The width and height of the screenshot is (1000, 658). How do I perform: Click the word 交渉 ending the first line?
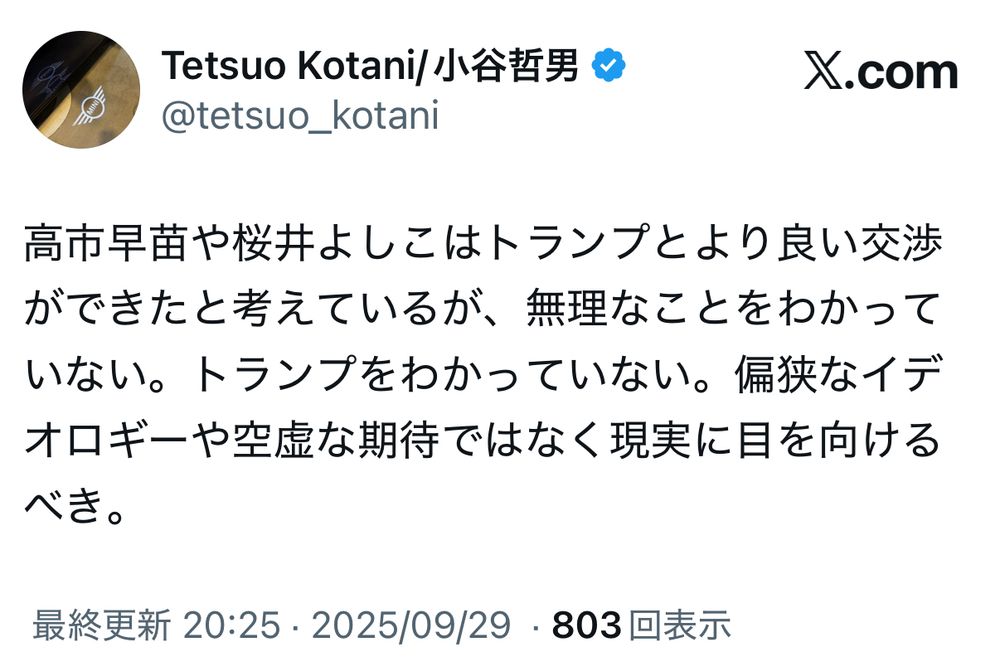pyautogui.click(x=902, y=243)
